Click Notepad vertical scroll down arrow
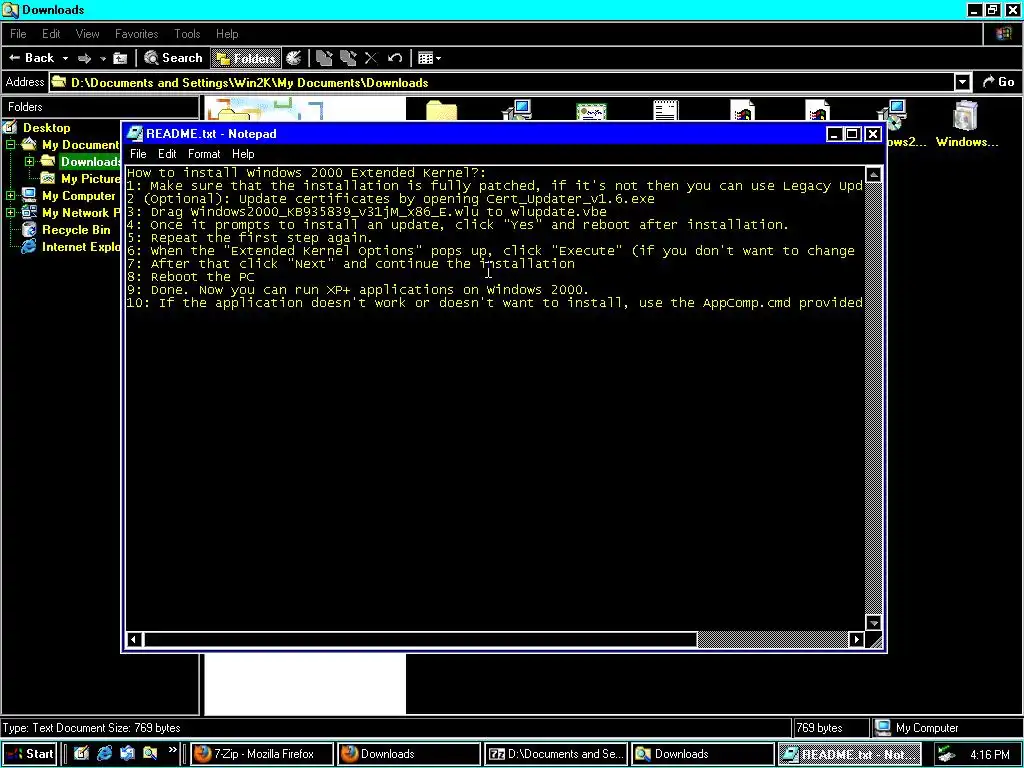The height and width of the screenshot is (768, 1024). pos(873,622)
